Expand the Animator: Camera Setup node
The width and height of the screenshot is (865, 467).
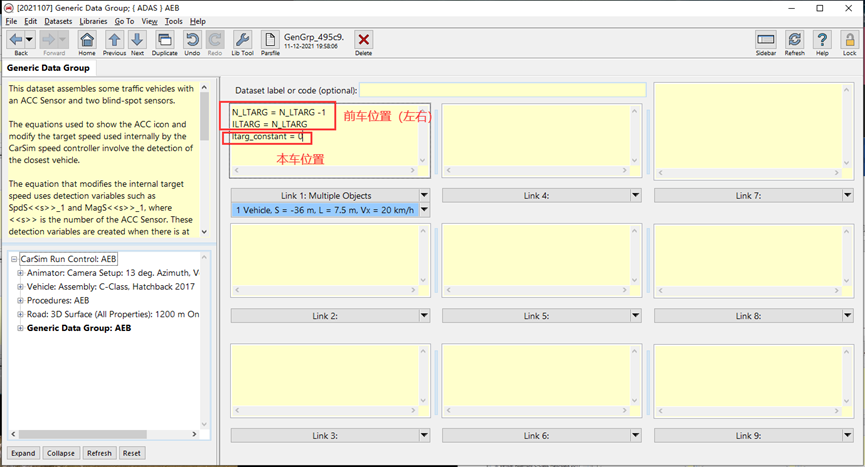pos(20,272)
